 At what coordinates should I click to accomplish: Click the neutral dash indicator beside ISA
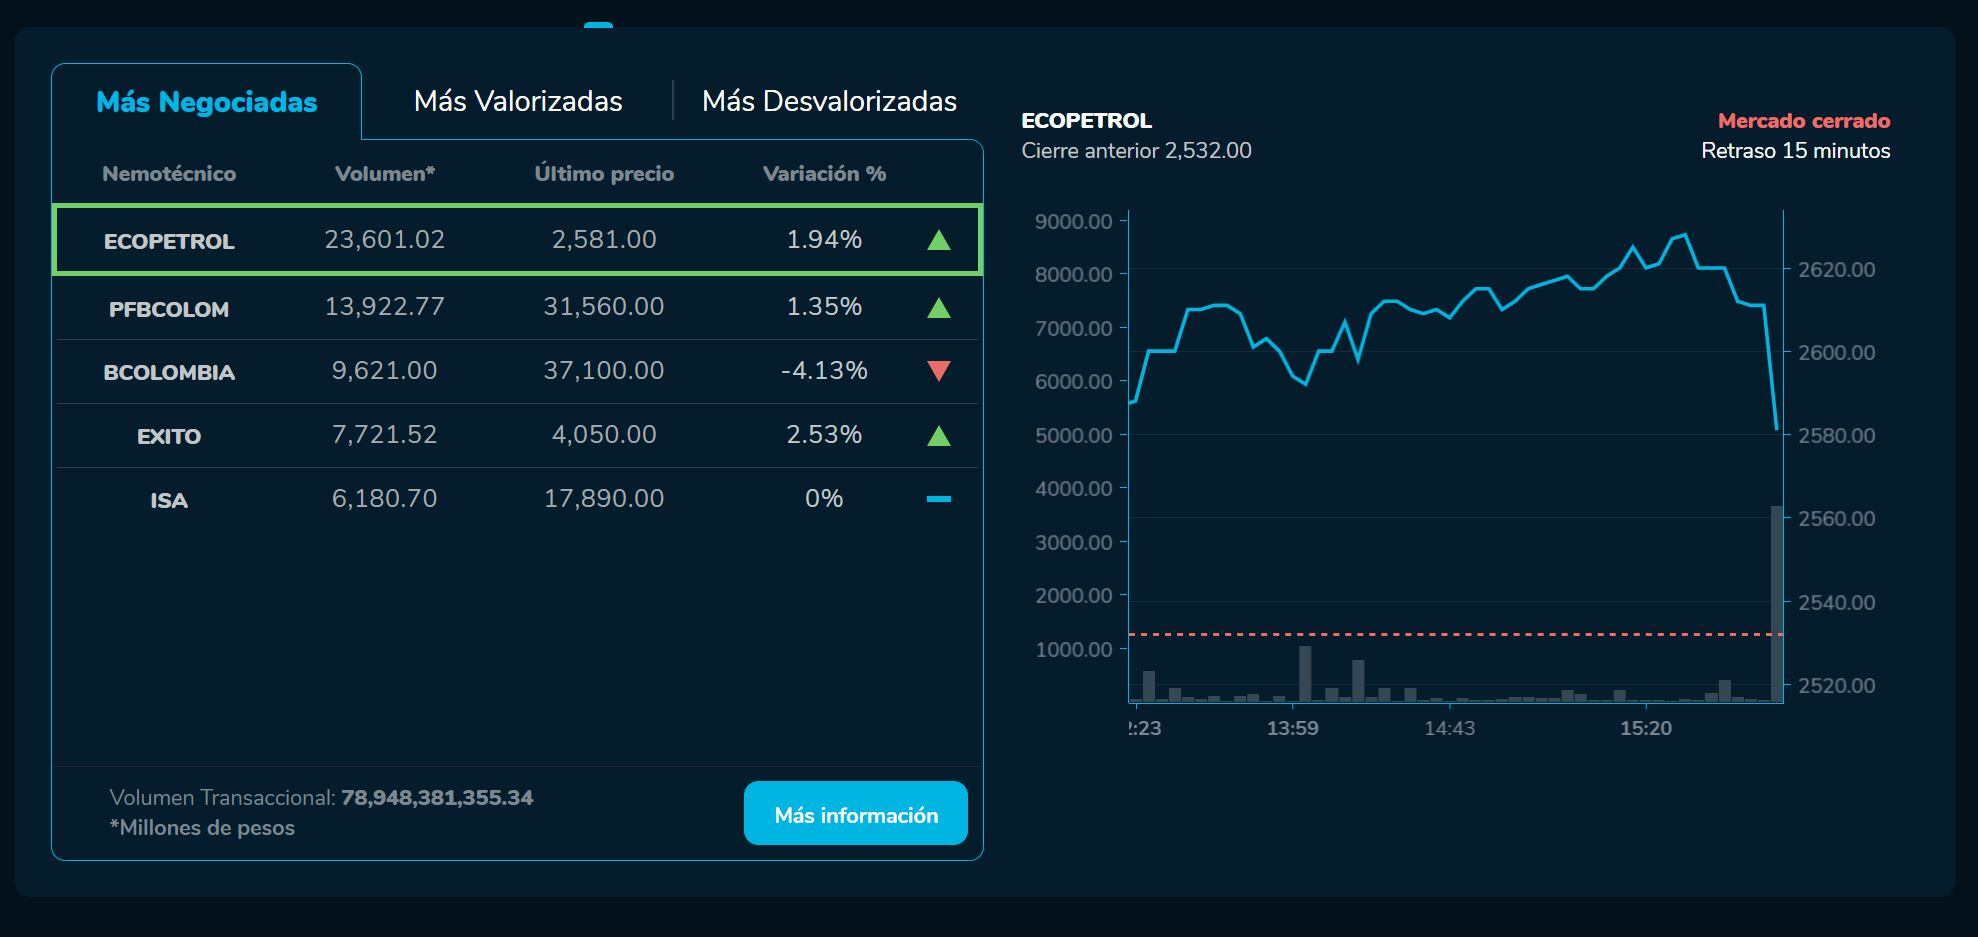(938, 499)
